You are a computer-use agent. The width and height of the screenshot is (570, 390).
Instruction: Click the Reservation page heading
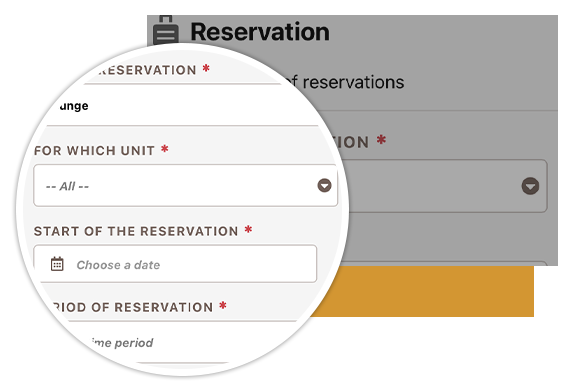coord(260,32)
